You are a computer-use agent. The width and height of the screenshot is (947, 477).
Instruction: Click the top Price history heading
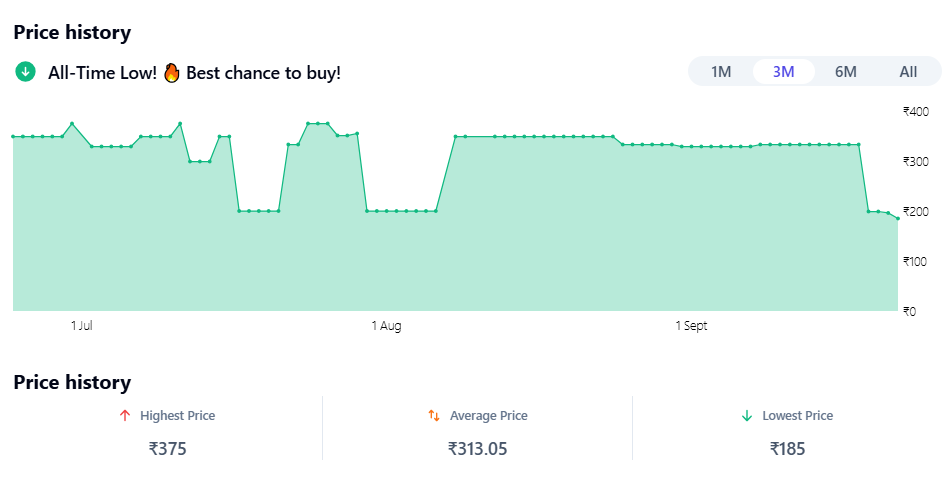click(x=72, y=32)
